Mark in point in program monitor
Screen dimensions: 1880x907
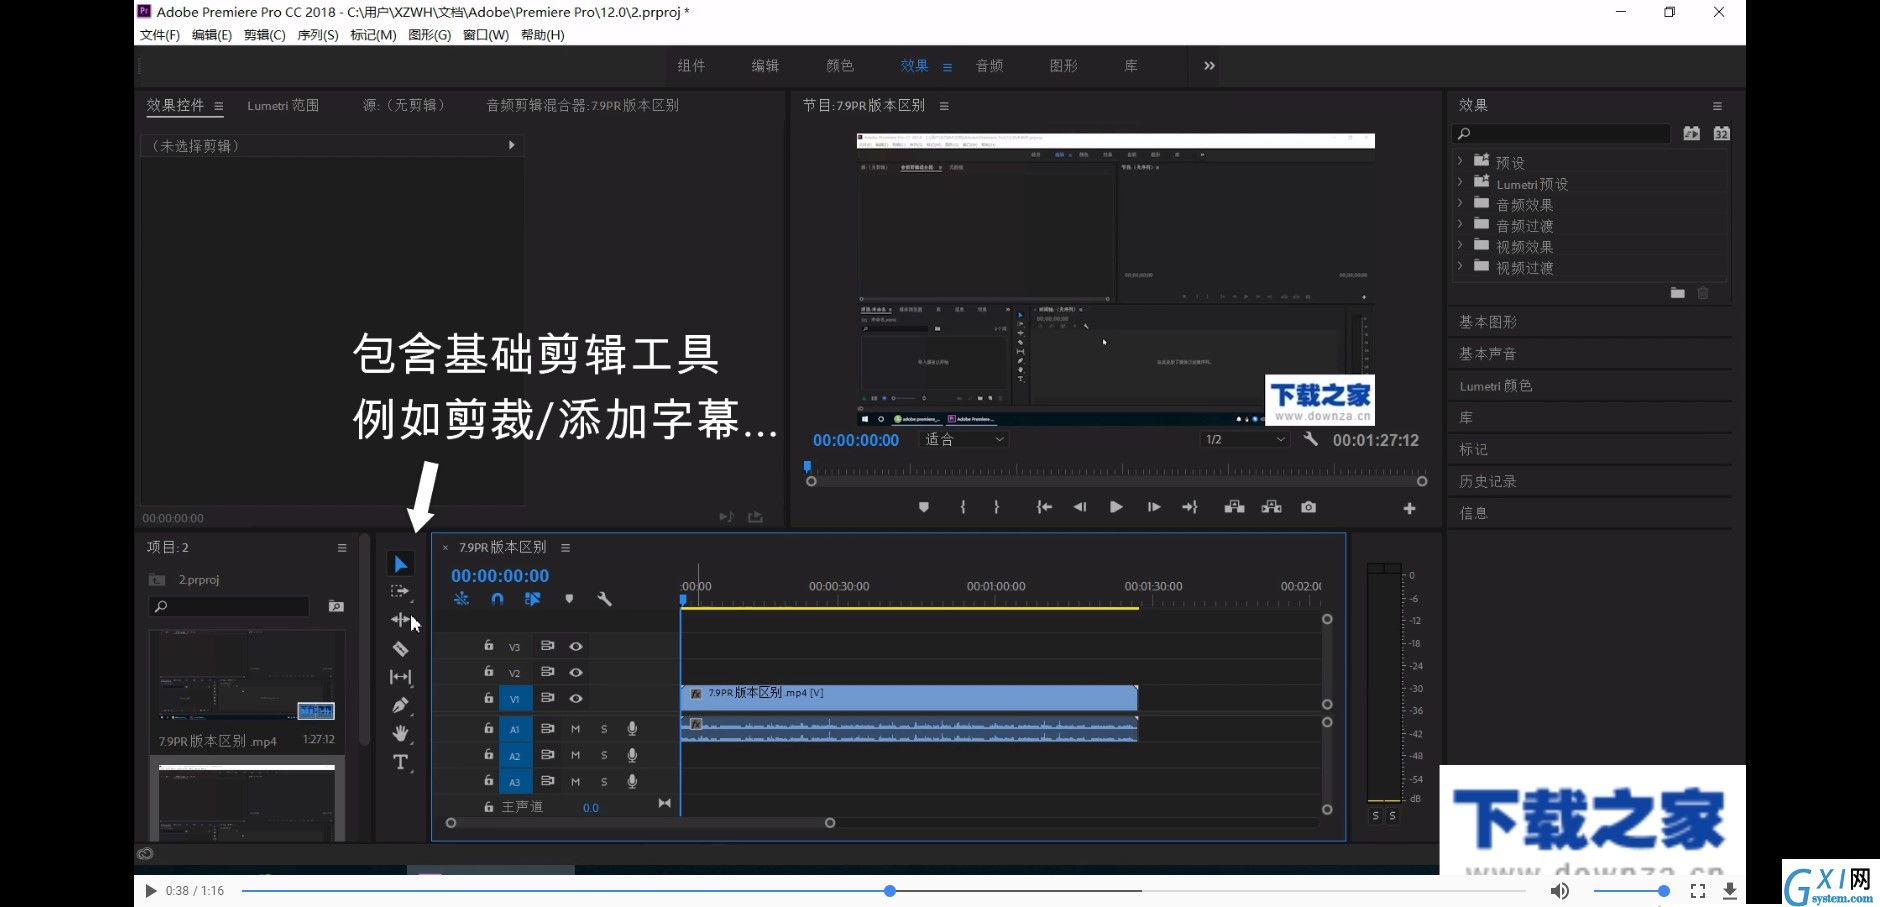[963, 507]
